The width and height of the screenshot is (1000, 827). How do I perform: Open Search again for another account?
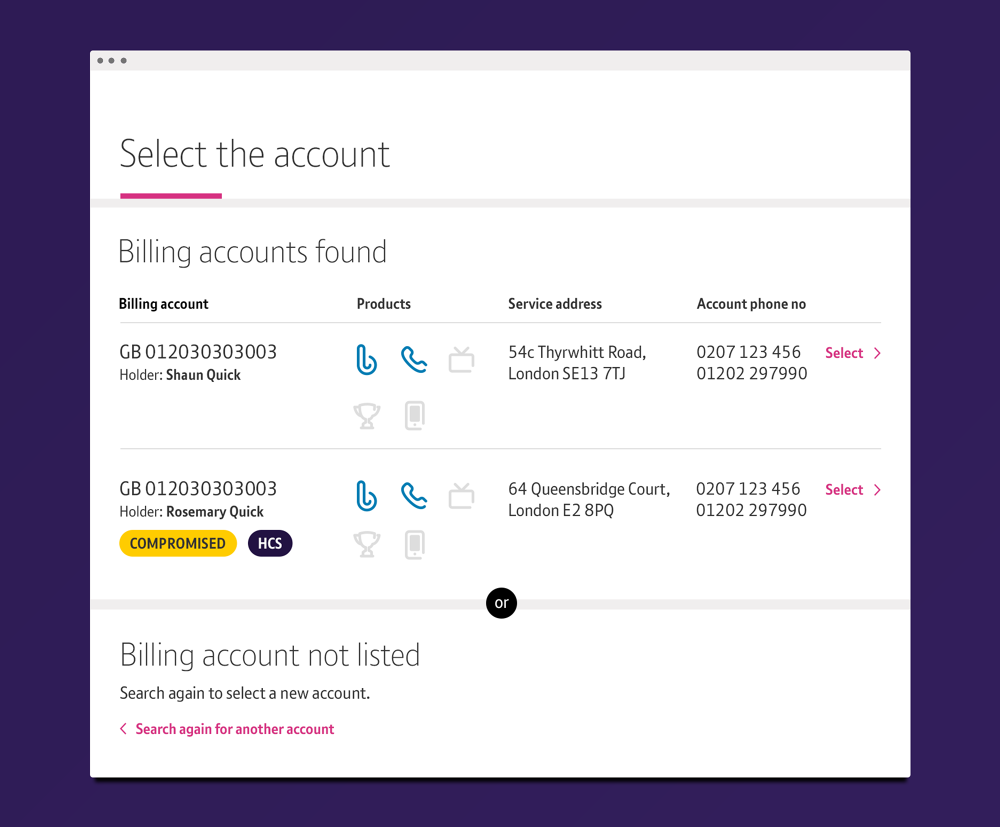tap(234, 729)
